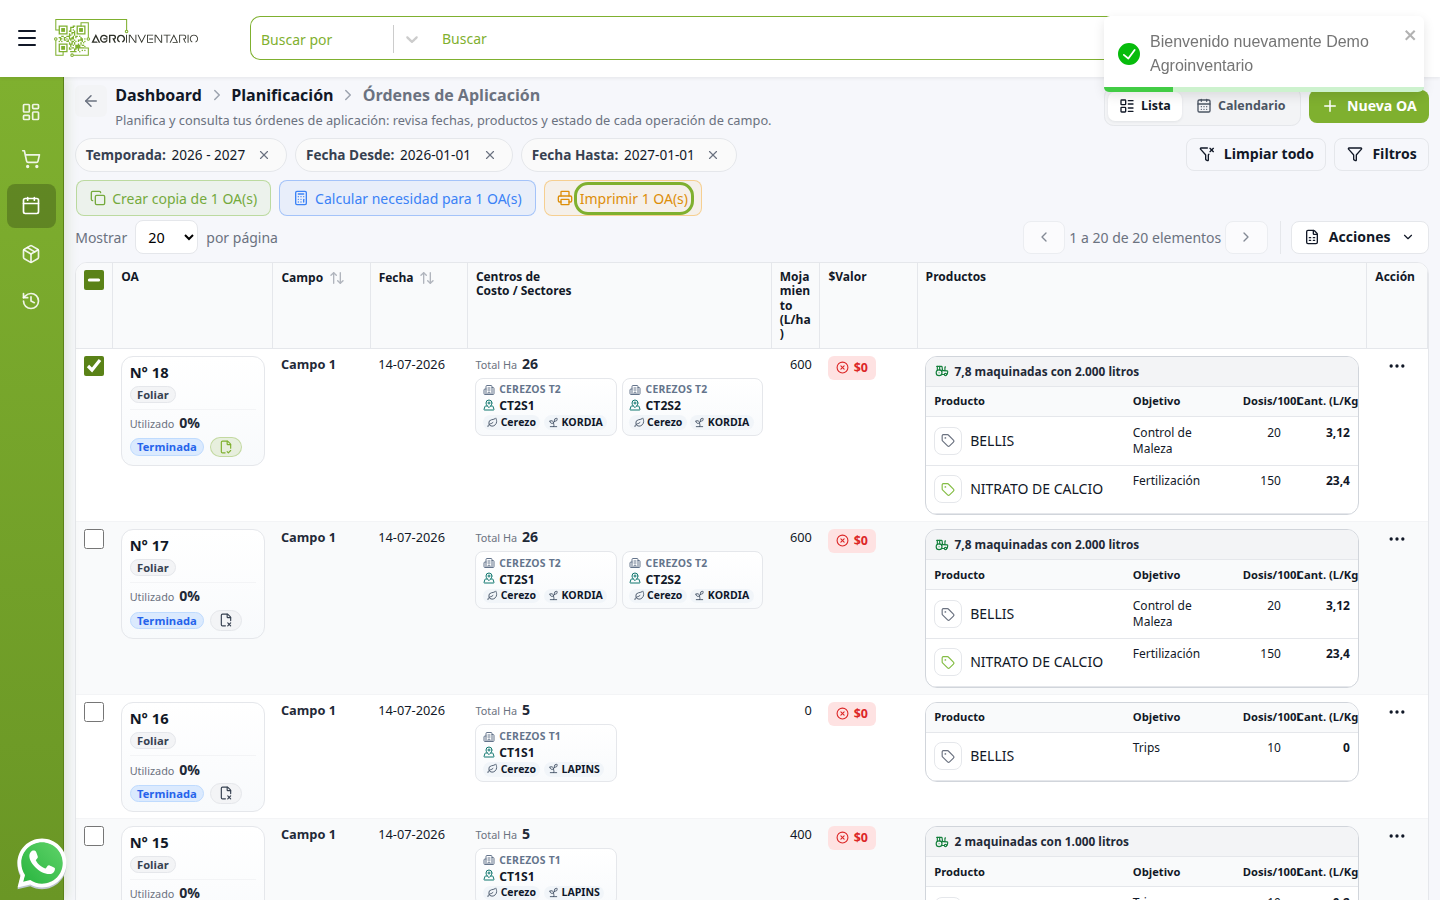
Task: Change rows per page dropdown
Action: point(166,238)
